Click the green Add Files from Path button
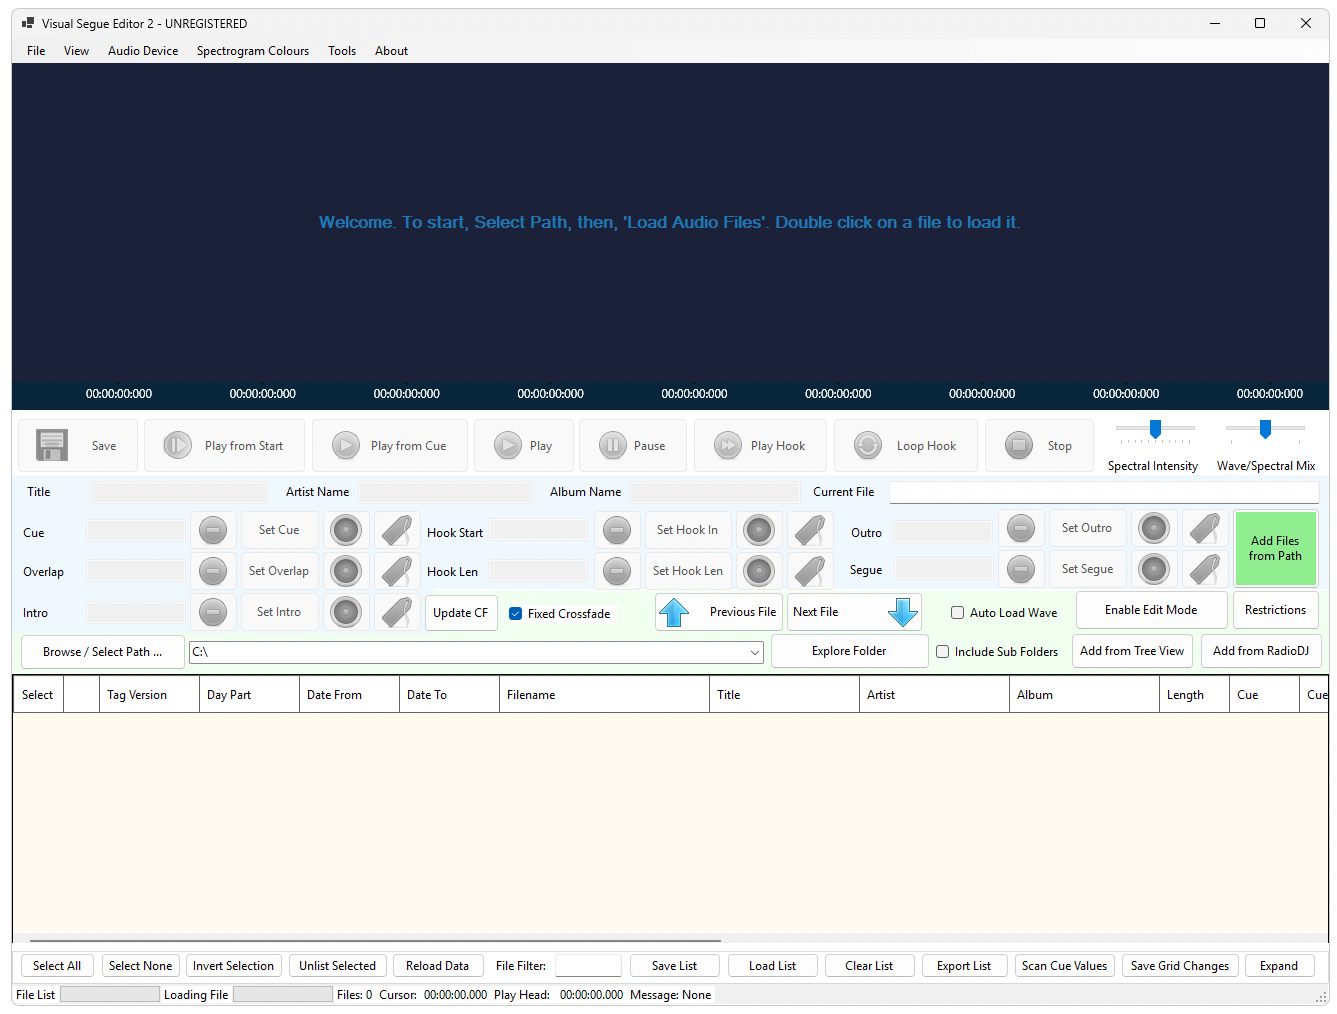Image resolution: width=1337 pixels, height=1014 pixels. point(1275,548)
